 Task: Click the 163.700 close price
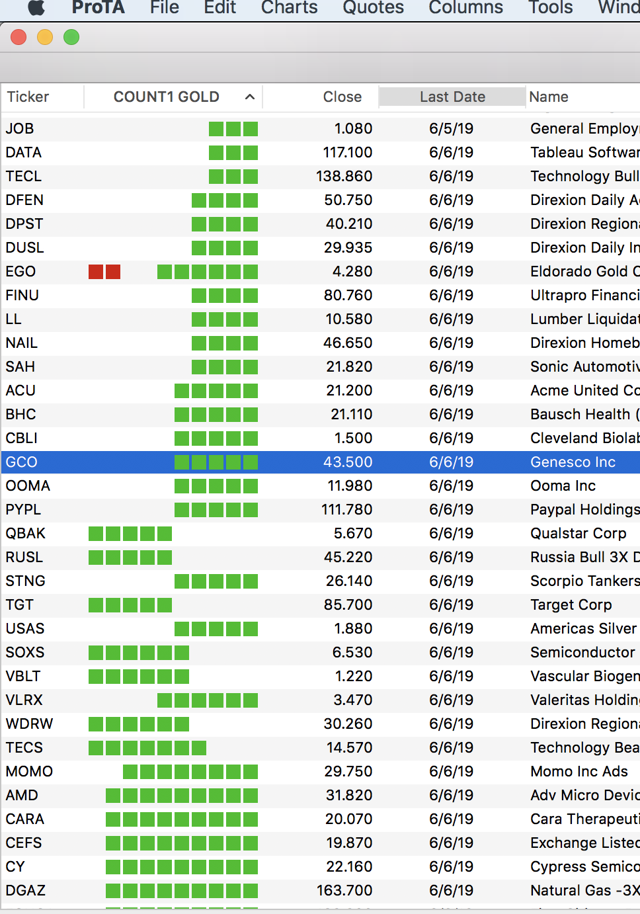(x=344, y=891)
